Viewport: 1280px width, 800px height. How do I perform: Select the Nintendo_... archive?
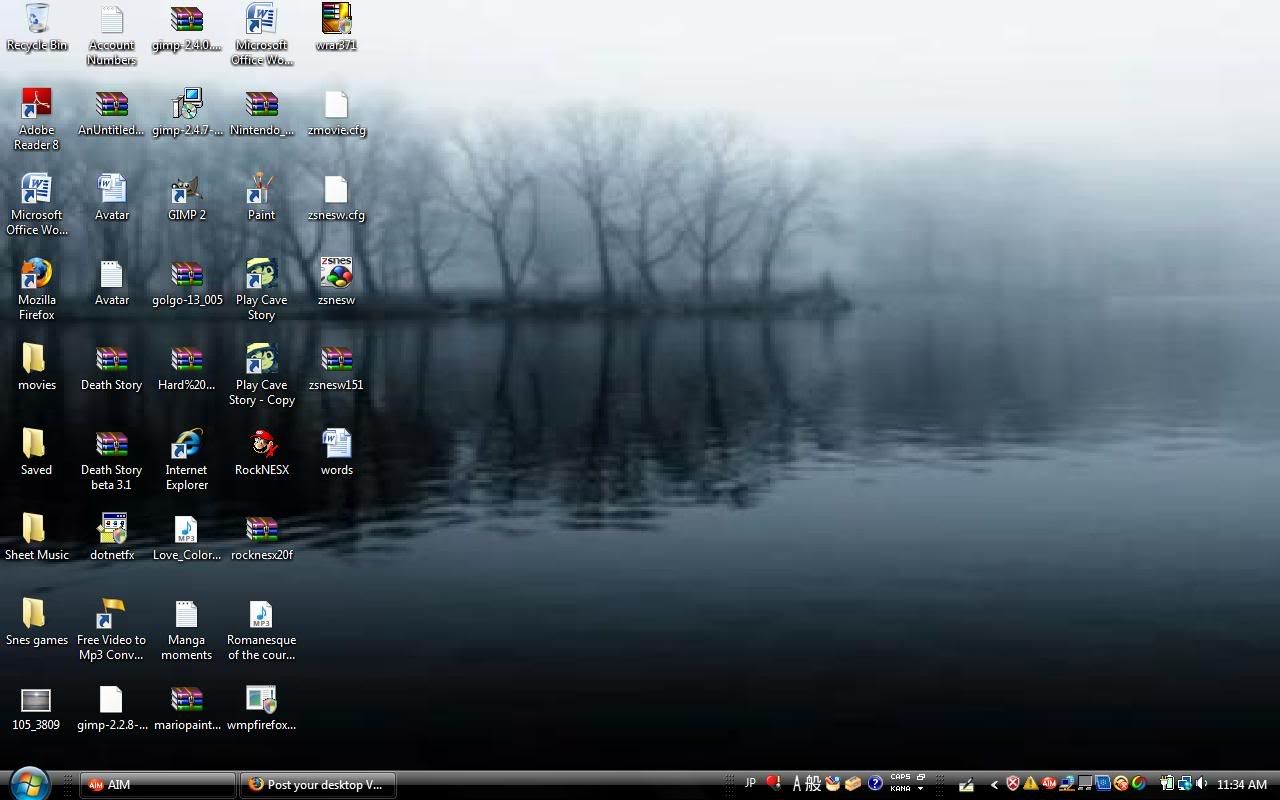(x=262, y=113)
